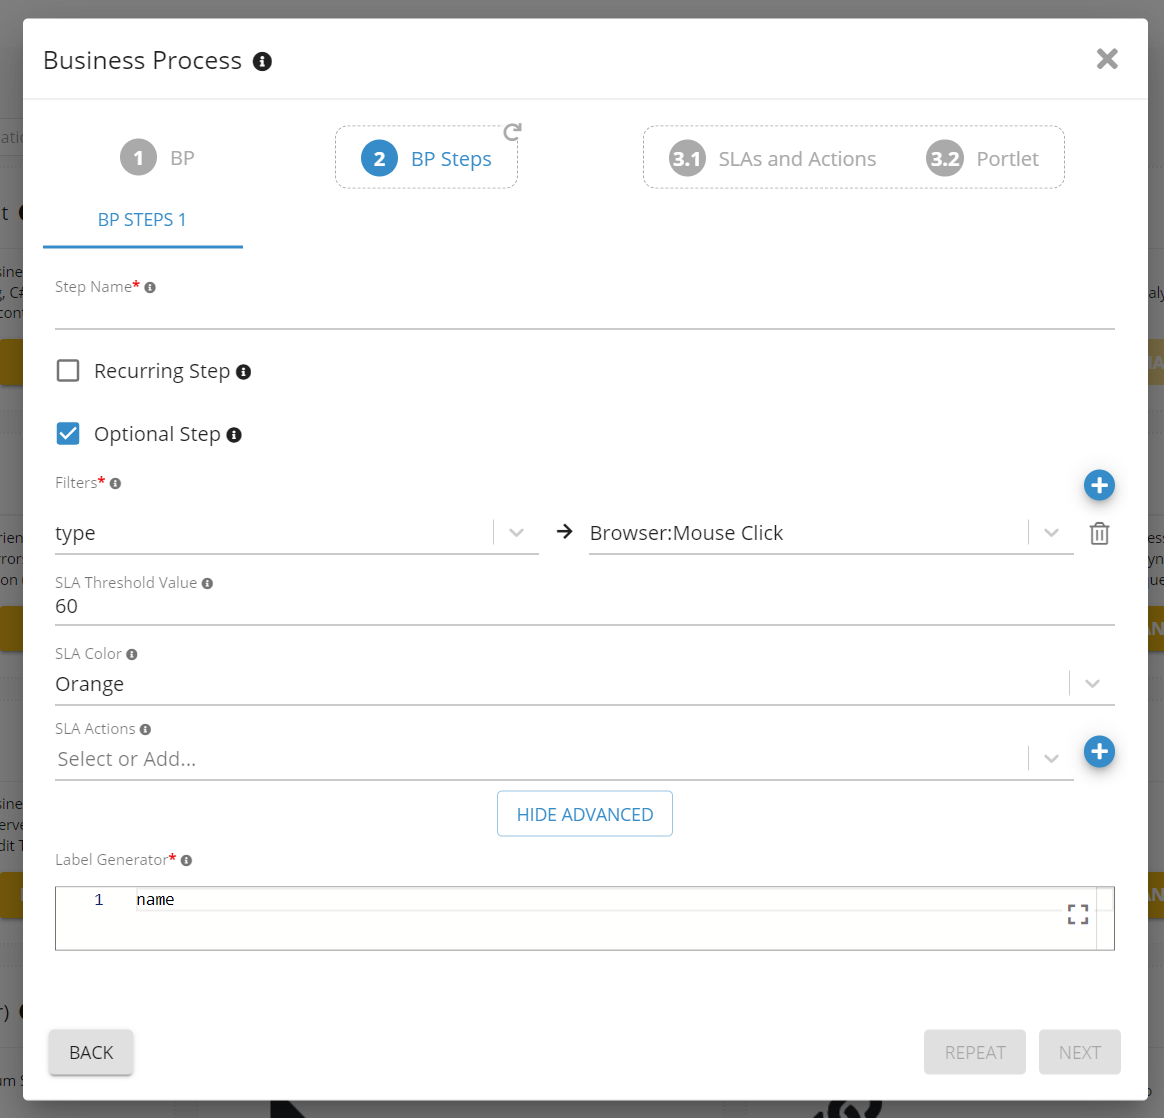1164x1118 pixels.
Task: Click the HIDE ADVANCED button
Action: coord(584,814)
